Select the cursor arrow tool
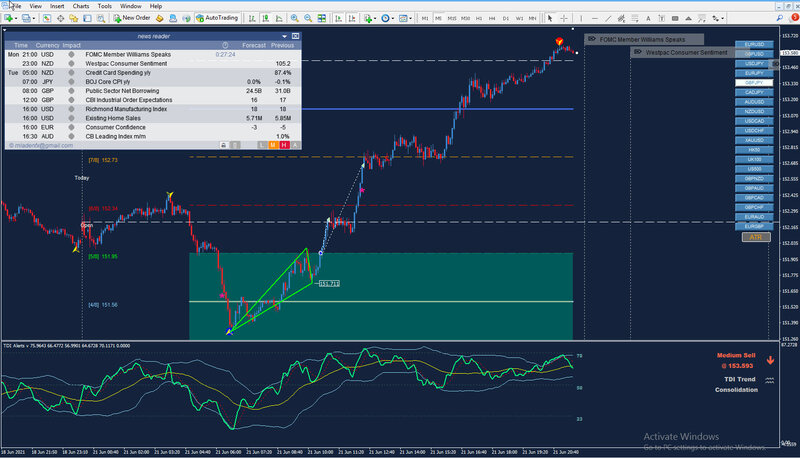Image resolution: width=800 pixels, height=458 pixels. pyautogui.click(x=550, y=18)
